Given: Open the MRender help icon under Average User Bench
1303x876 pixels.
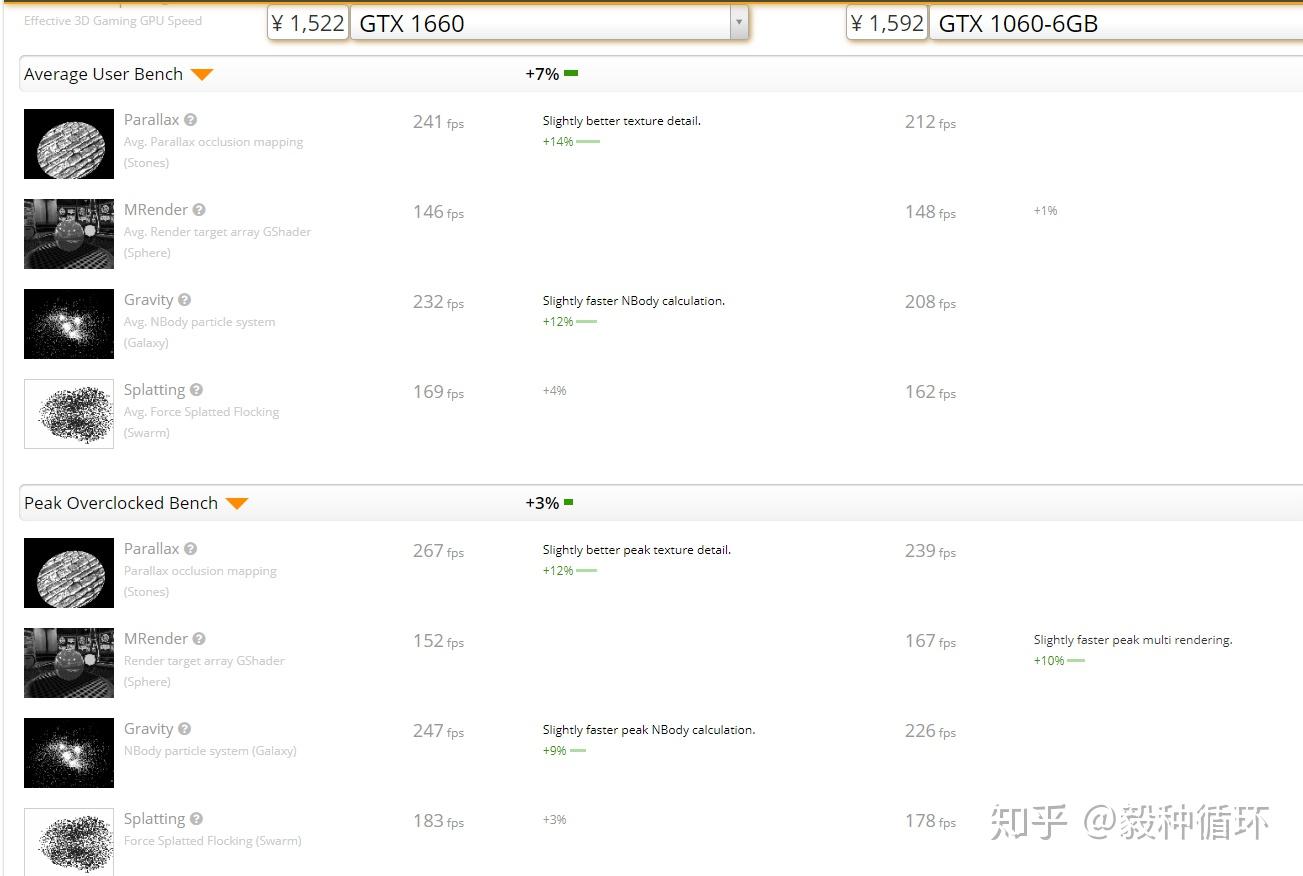Looking at the screenshot, I should pos(199,210).
